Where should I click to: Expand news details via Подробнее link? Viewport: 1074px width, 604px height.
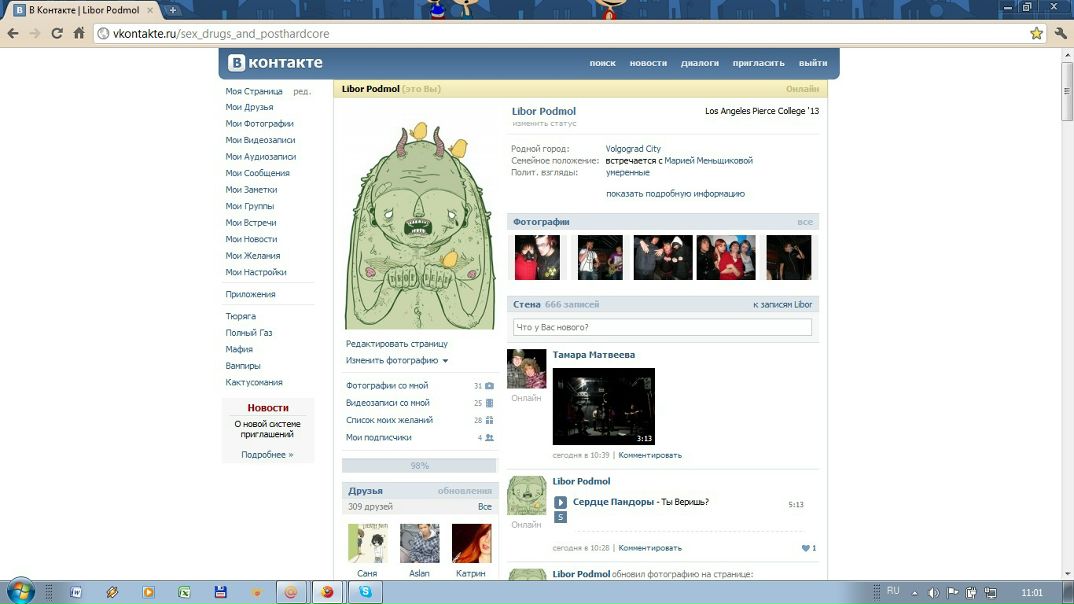(x=267, y=455)
